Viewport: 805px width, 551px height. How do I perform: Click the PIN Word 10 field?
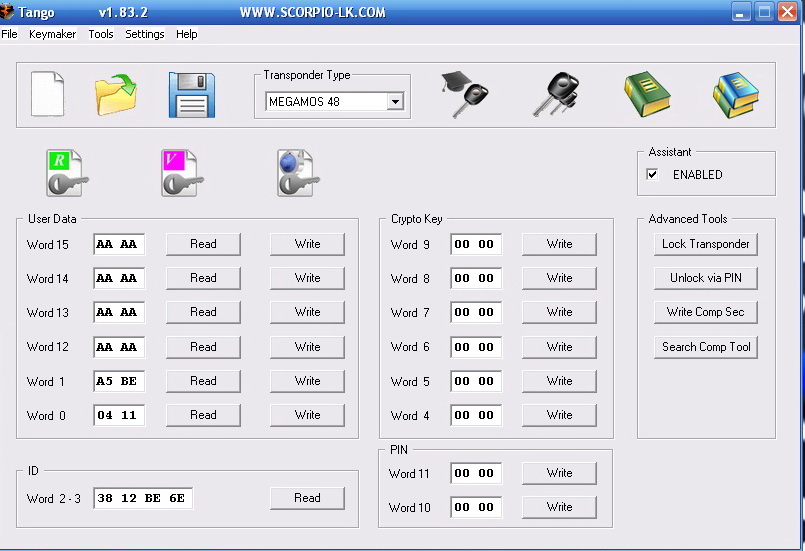[476, 507]
